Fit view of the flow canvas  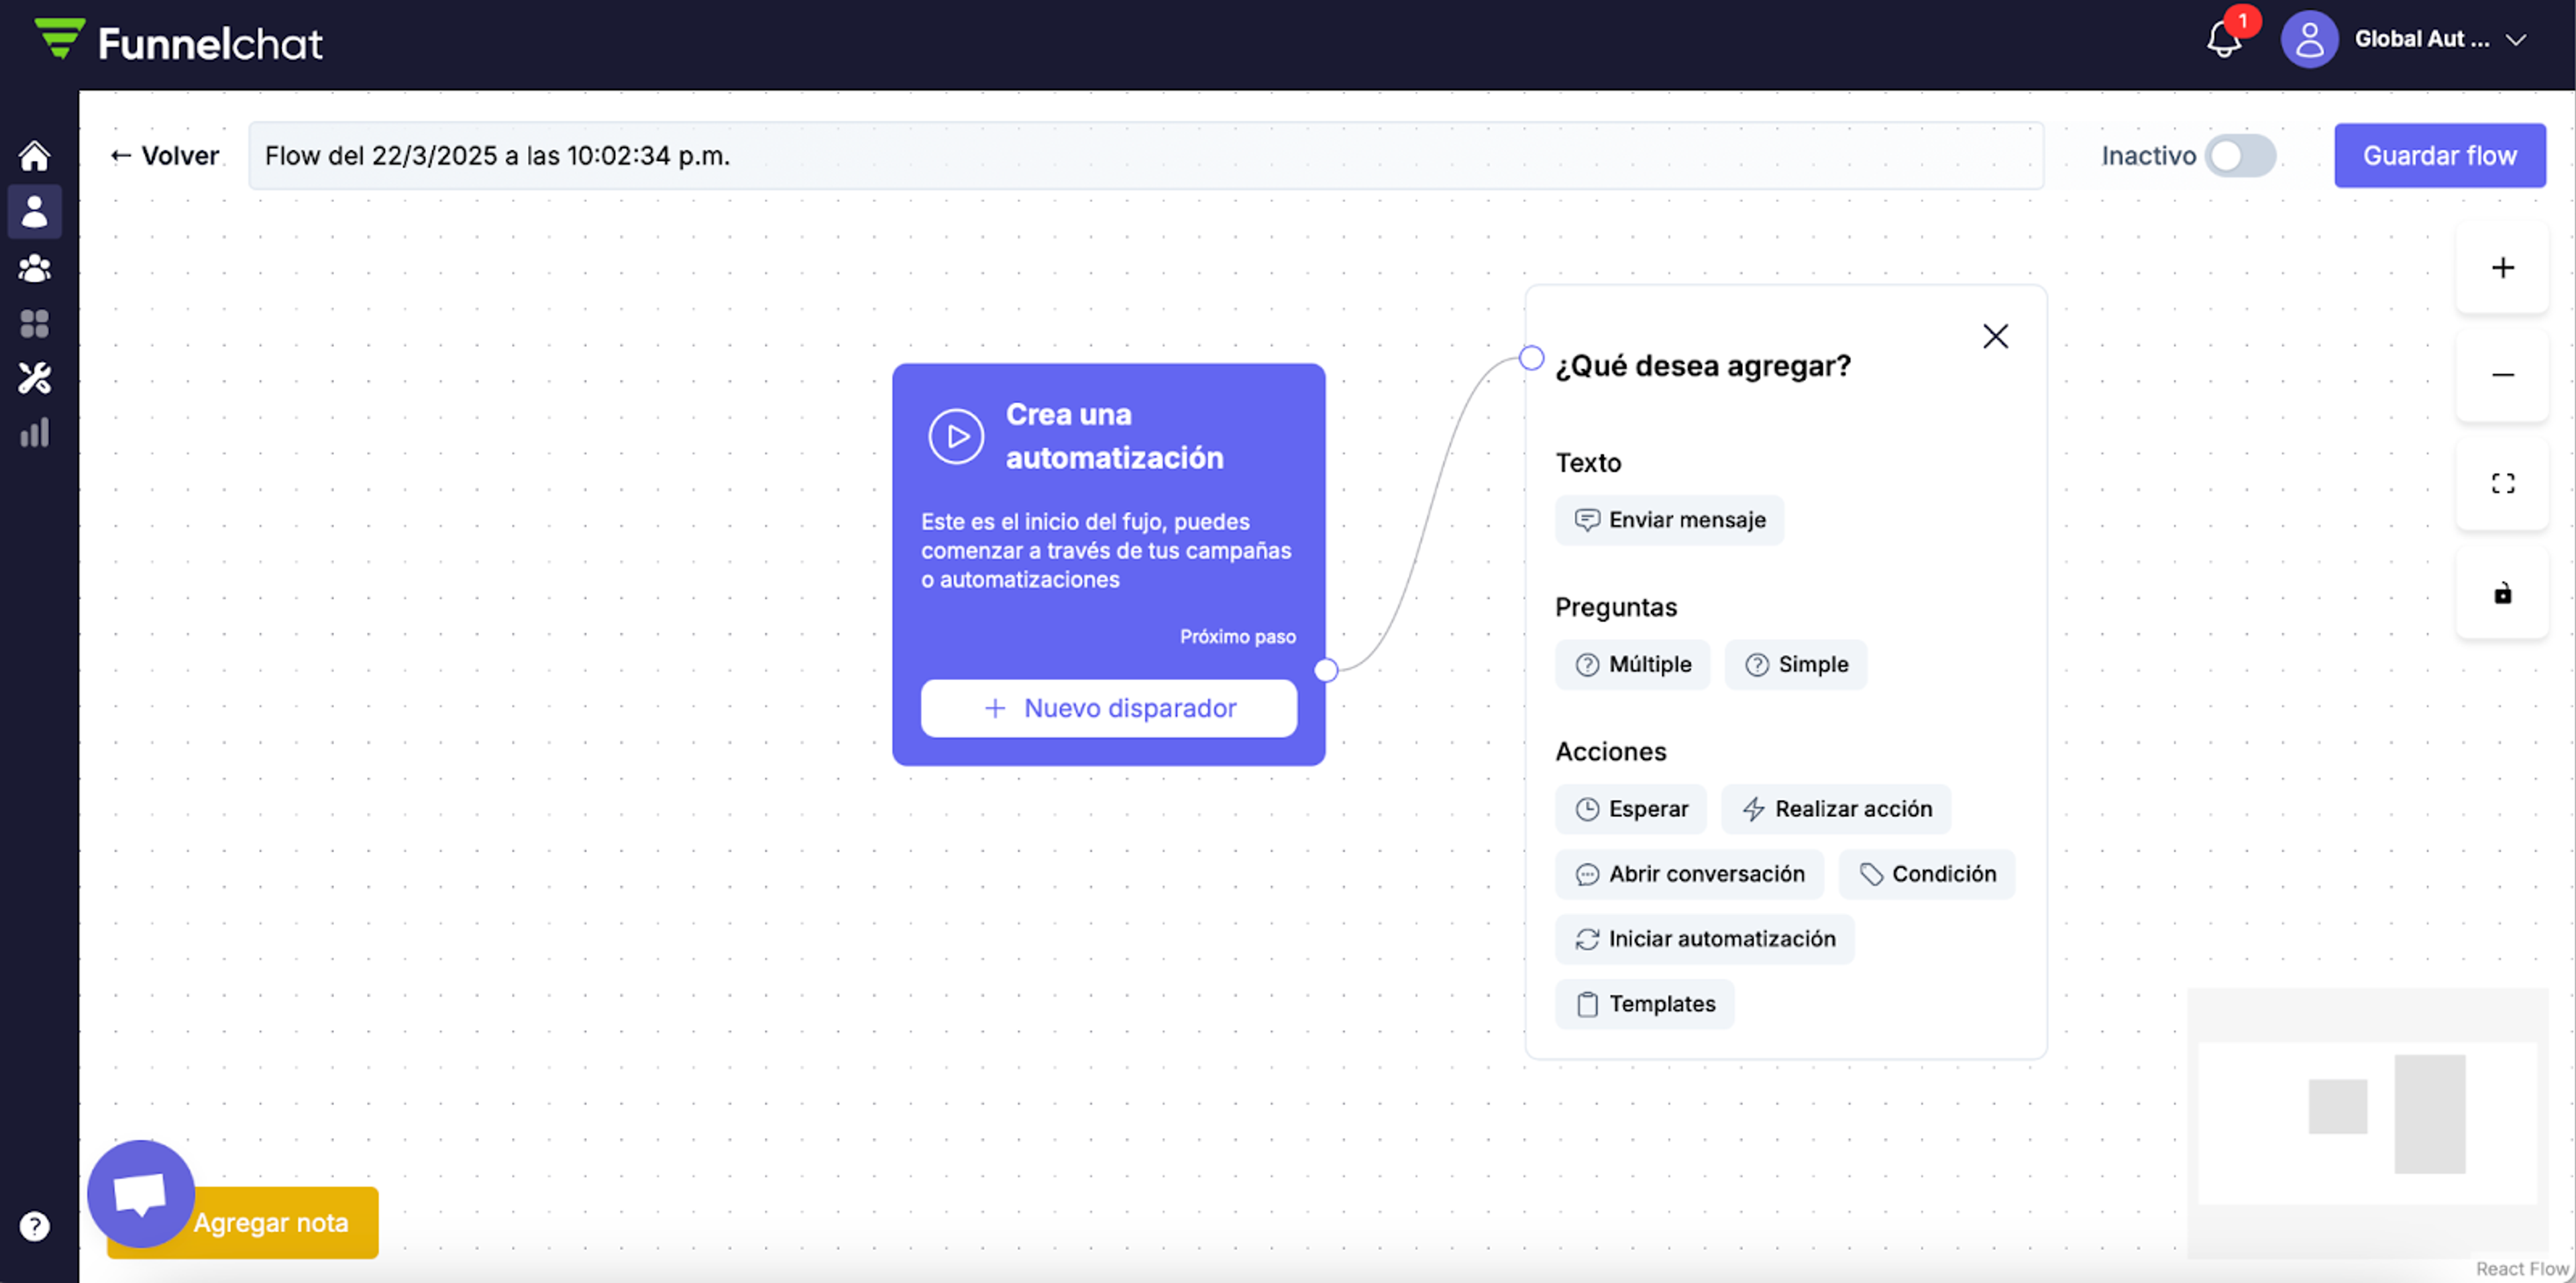2502,484
